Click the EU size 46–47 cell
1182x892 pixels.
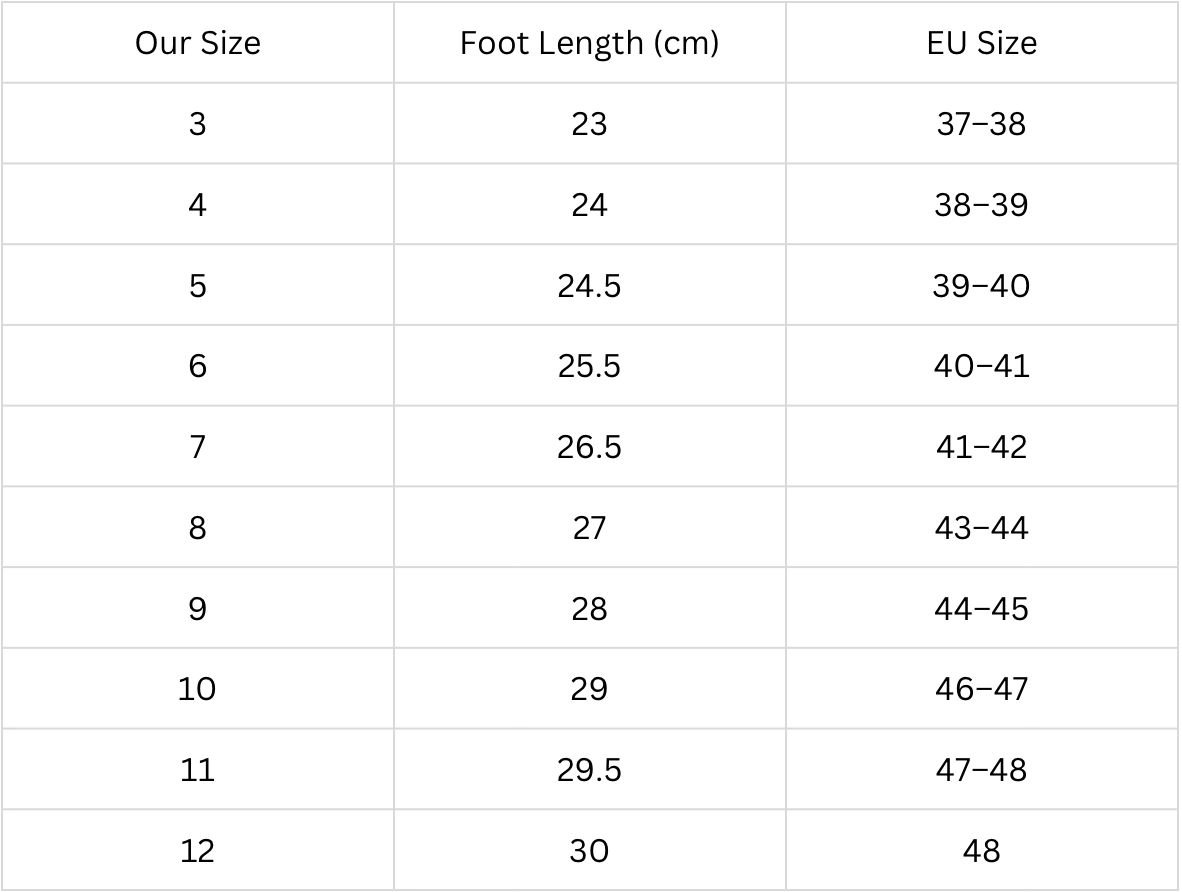tap(981, 689)
